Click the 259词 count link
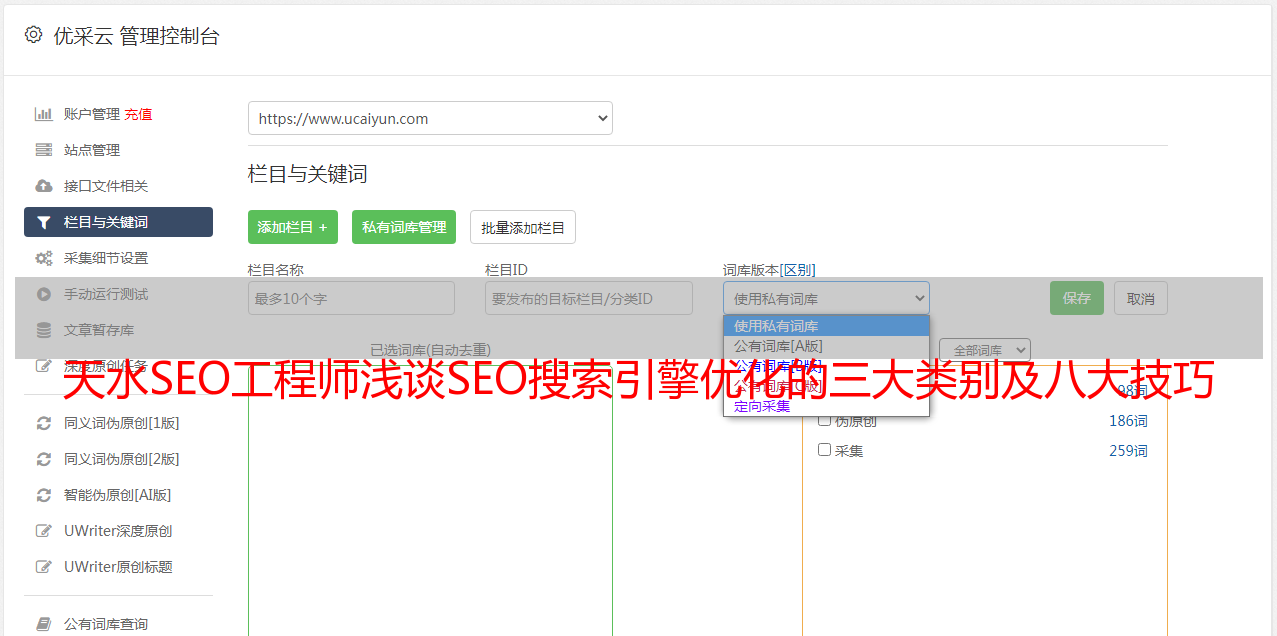1277x636 pixels. [x=1128, y=451]
